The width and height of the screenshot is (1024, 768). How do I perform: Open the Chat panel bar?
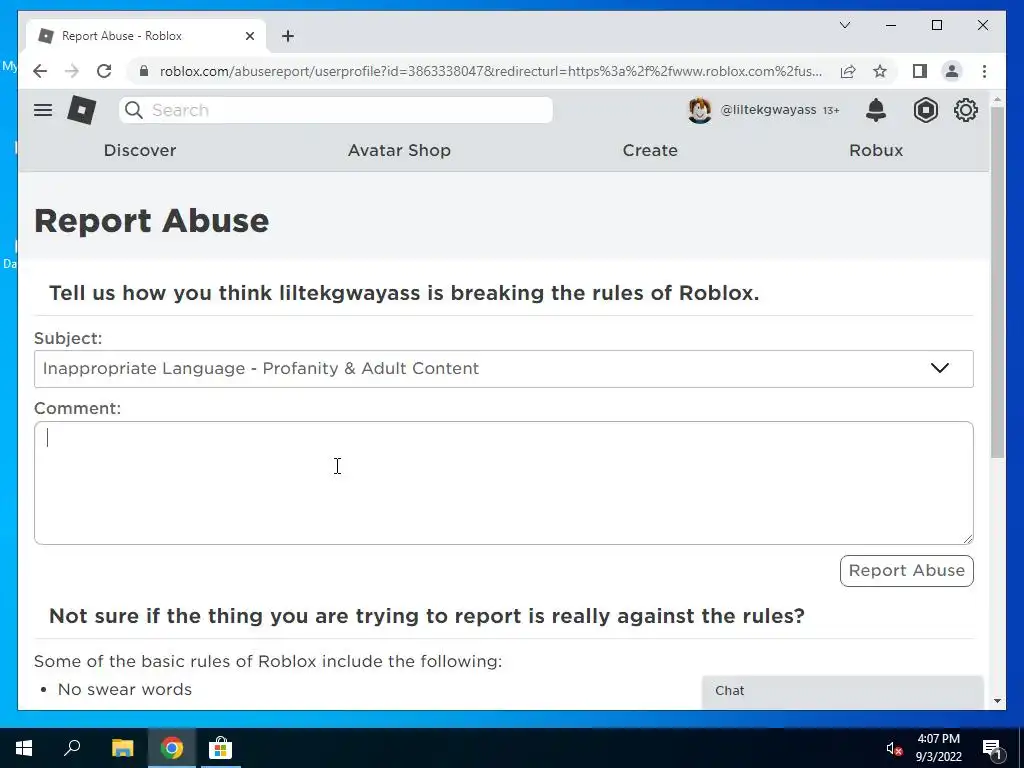coord(842,691)
